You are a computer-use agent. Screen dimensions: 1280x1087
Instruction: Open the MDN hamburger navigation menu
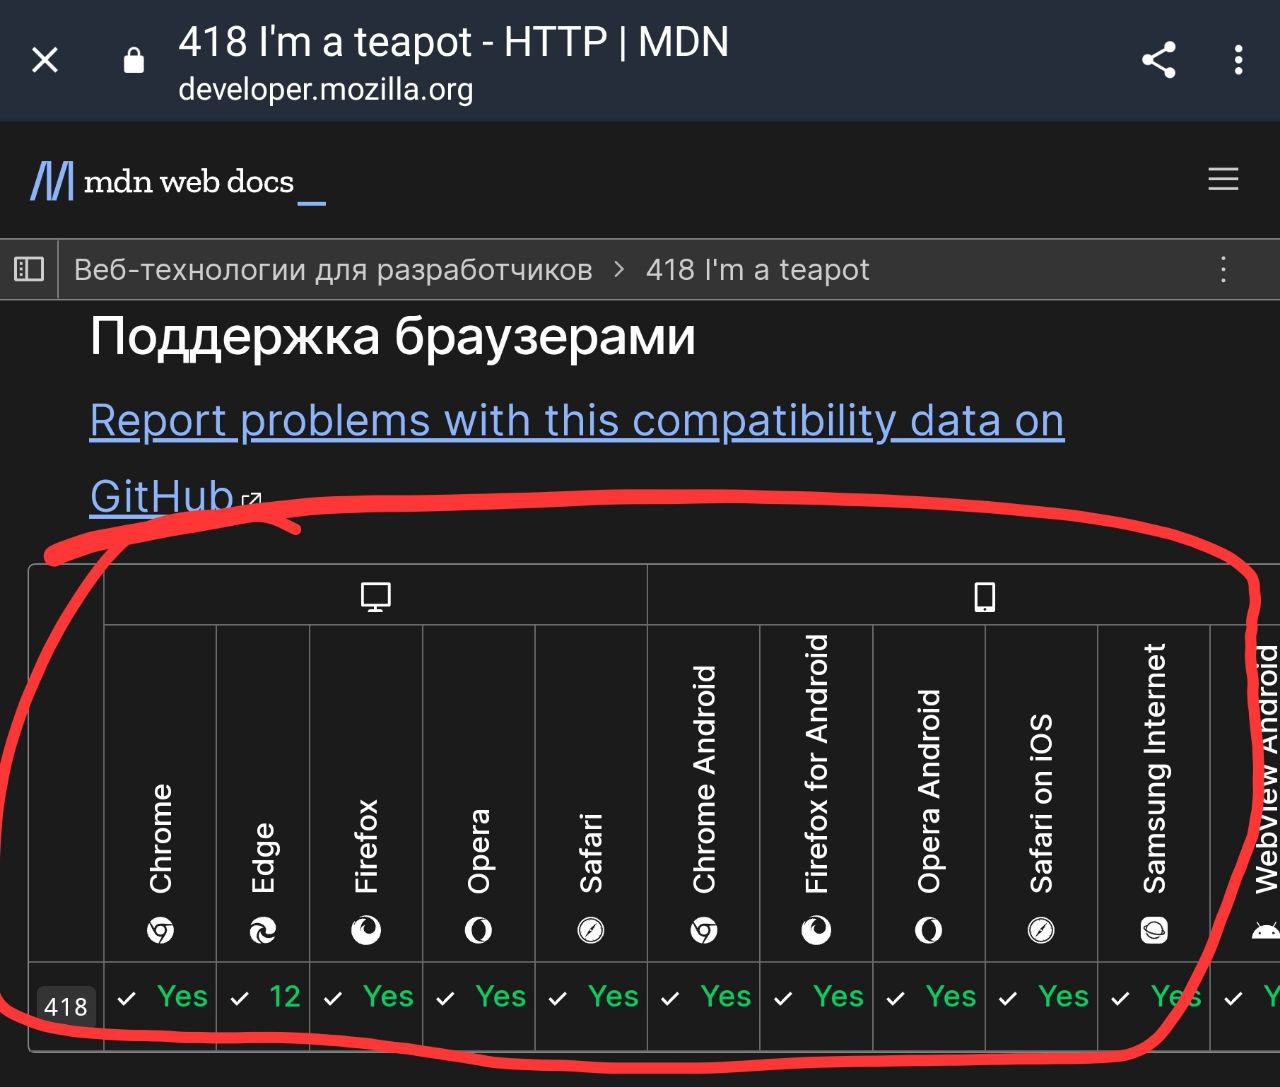point(1223,180)
